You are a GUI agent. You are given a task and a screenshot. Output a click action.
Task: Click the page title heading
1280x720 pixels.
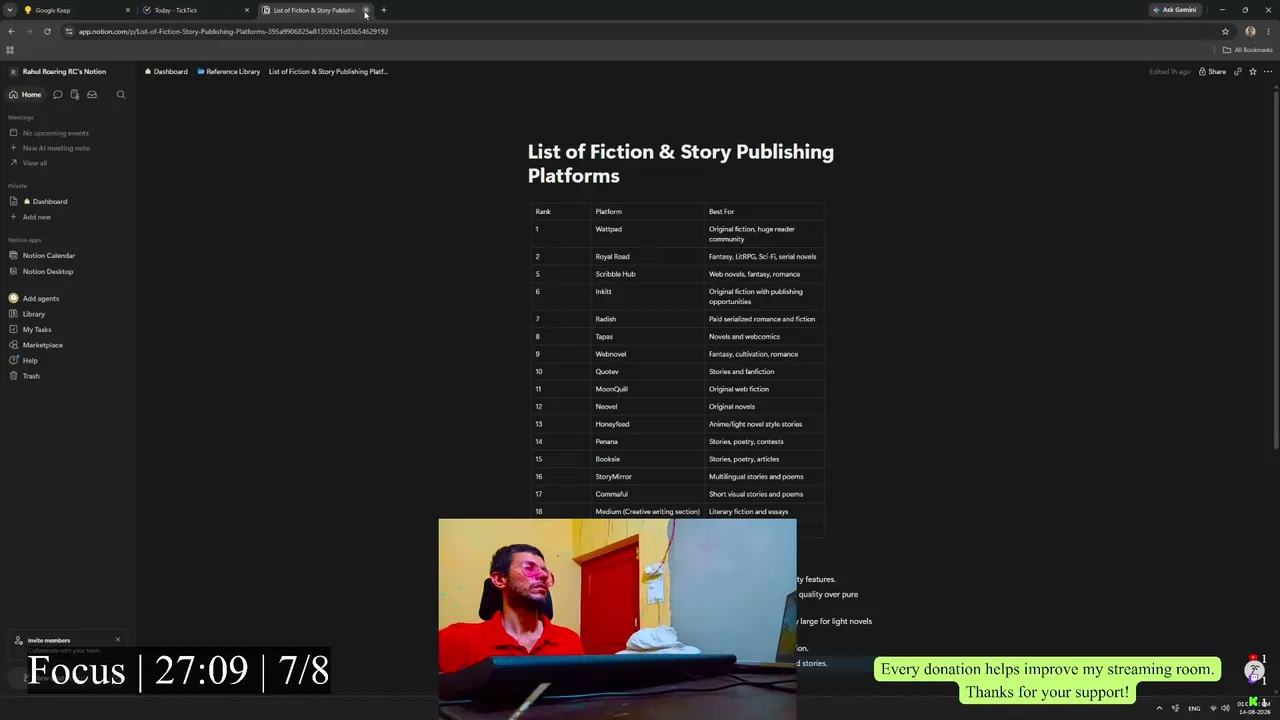click(x=681, y=163)
